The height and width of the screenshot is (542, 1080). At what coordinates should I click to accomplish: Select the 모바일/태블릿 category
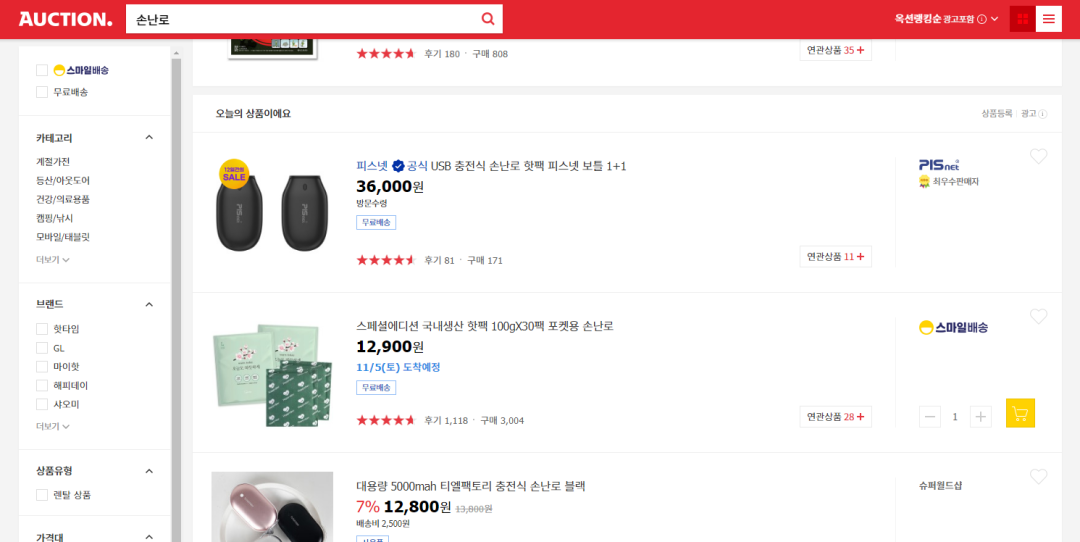[63, 237]
